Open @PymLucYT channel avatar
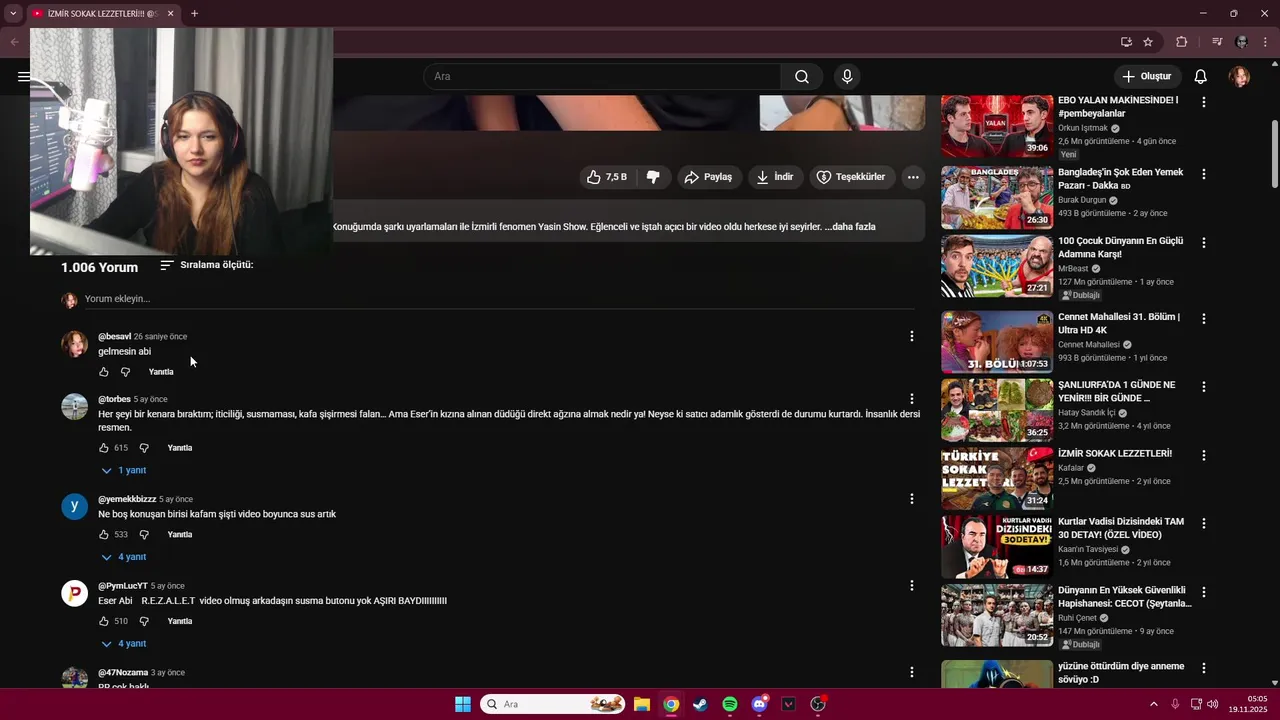This screenshot has height=720, width=1280. click(75, 594)
